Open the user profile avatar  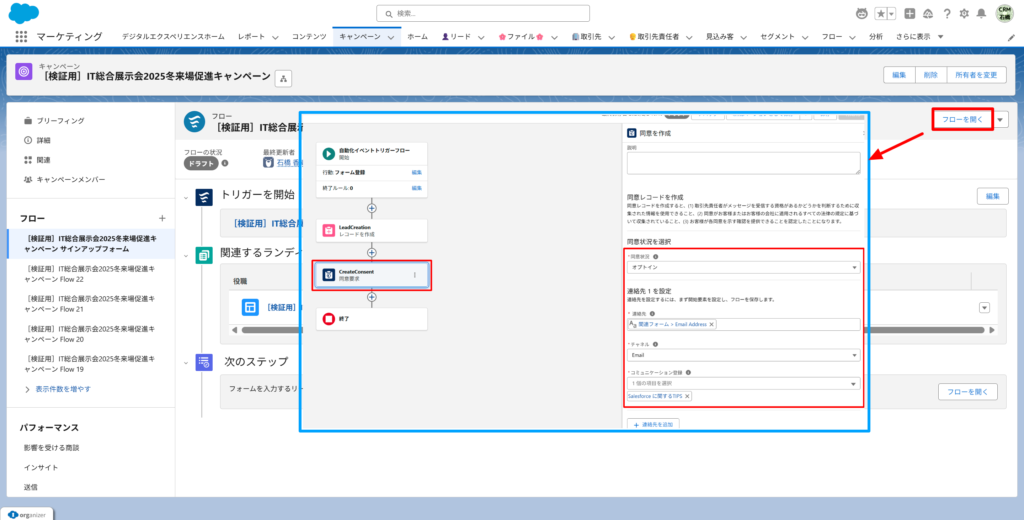[1004, 13]
